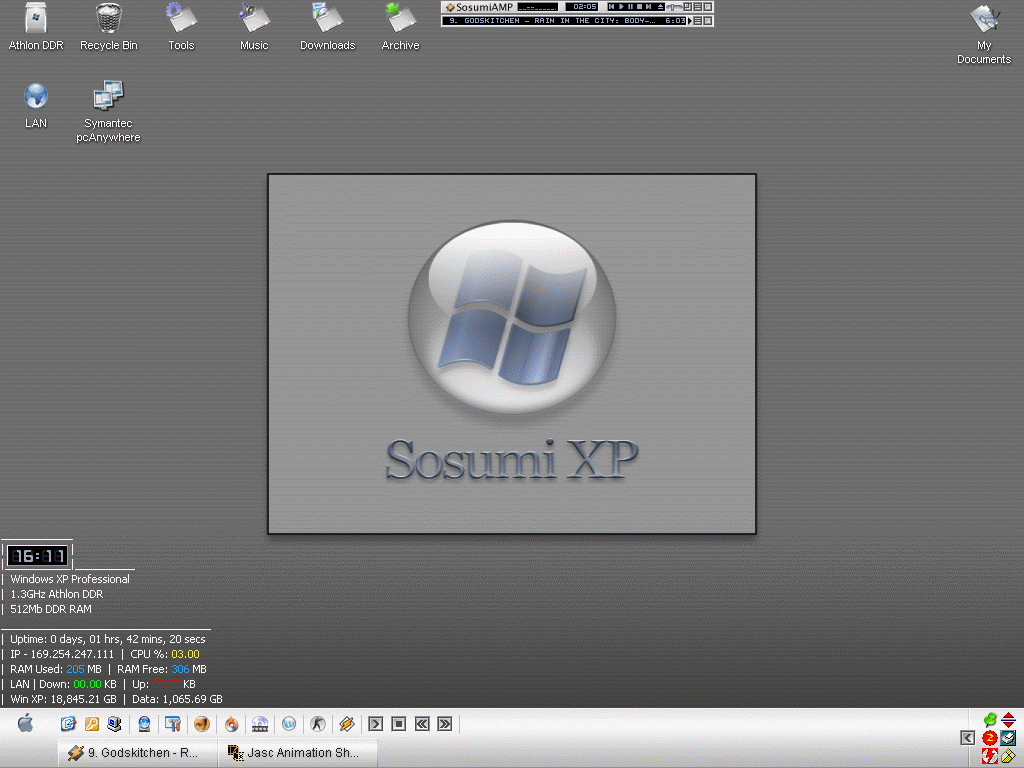Click the green pushpin tray icon
The height and width of the screenshot is (768, 1024).
(990, 720)
